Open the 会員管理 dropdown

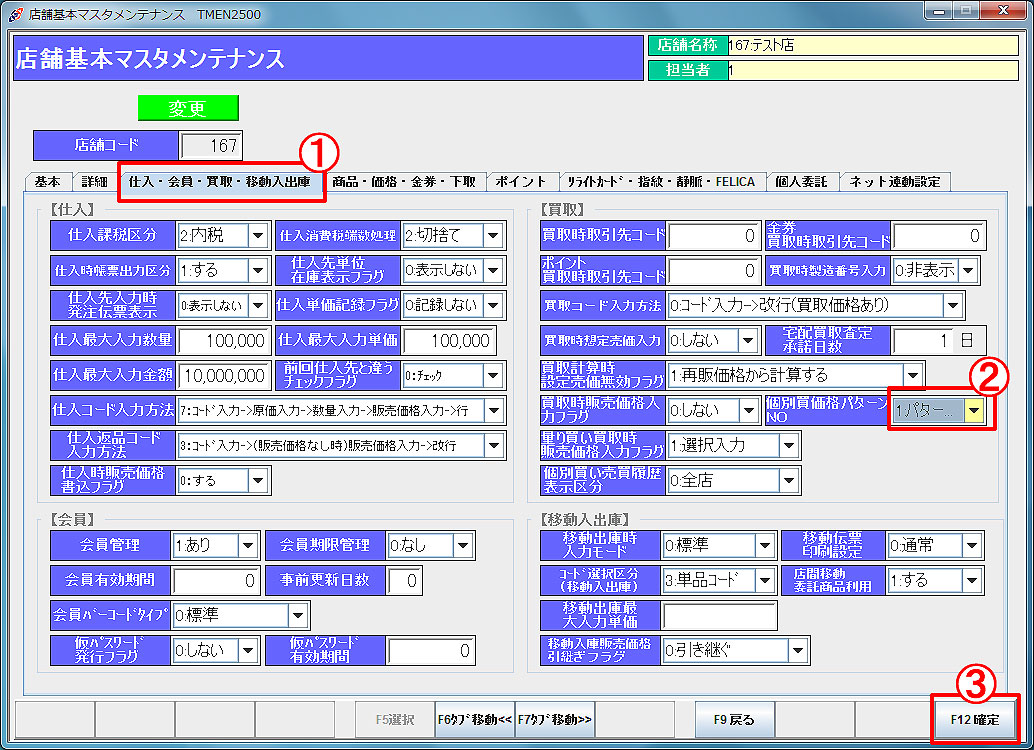[248, 546]
